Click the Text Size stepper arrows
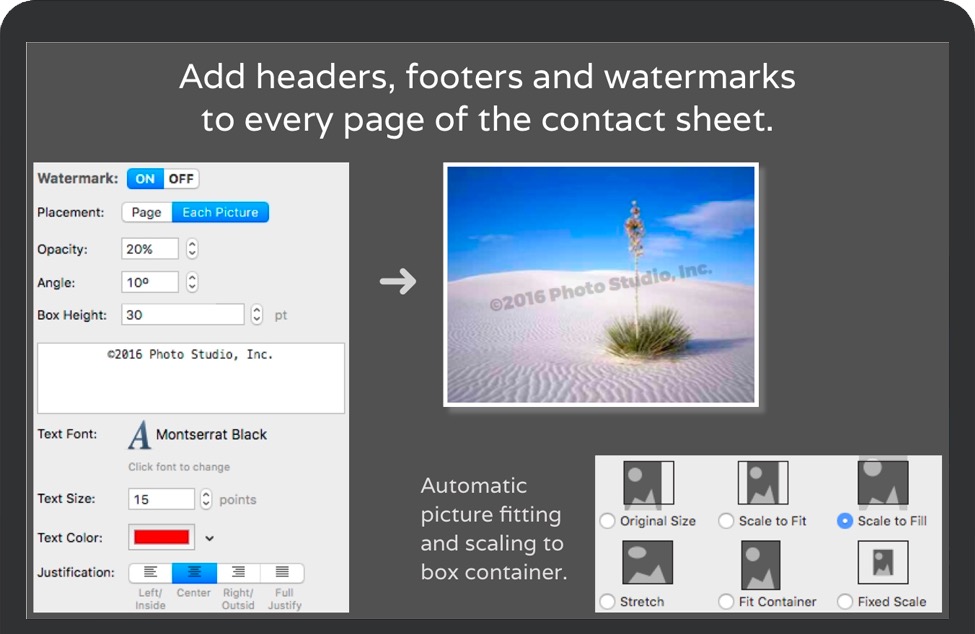 point(206,499)
